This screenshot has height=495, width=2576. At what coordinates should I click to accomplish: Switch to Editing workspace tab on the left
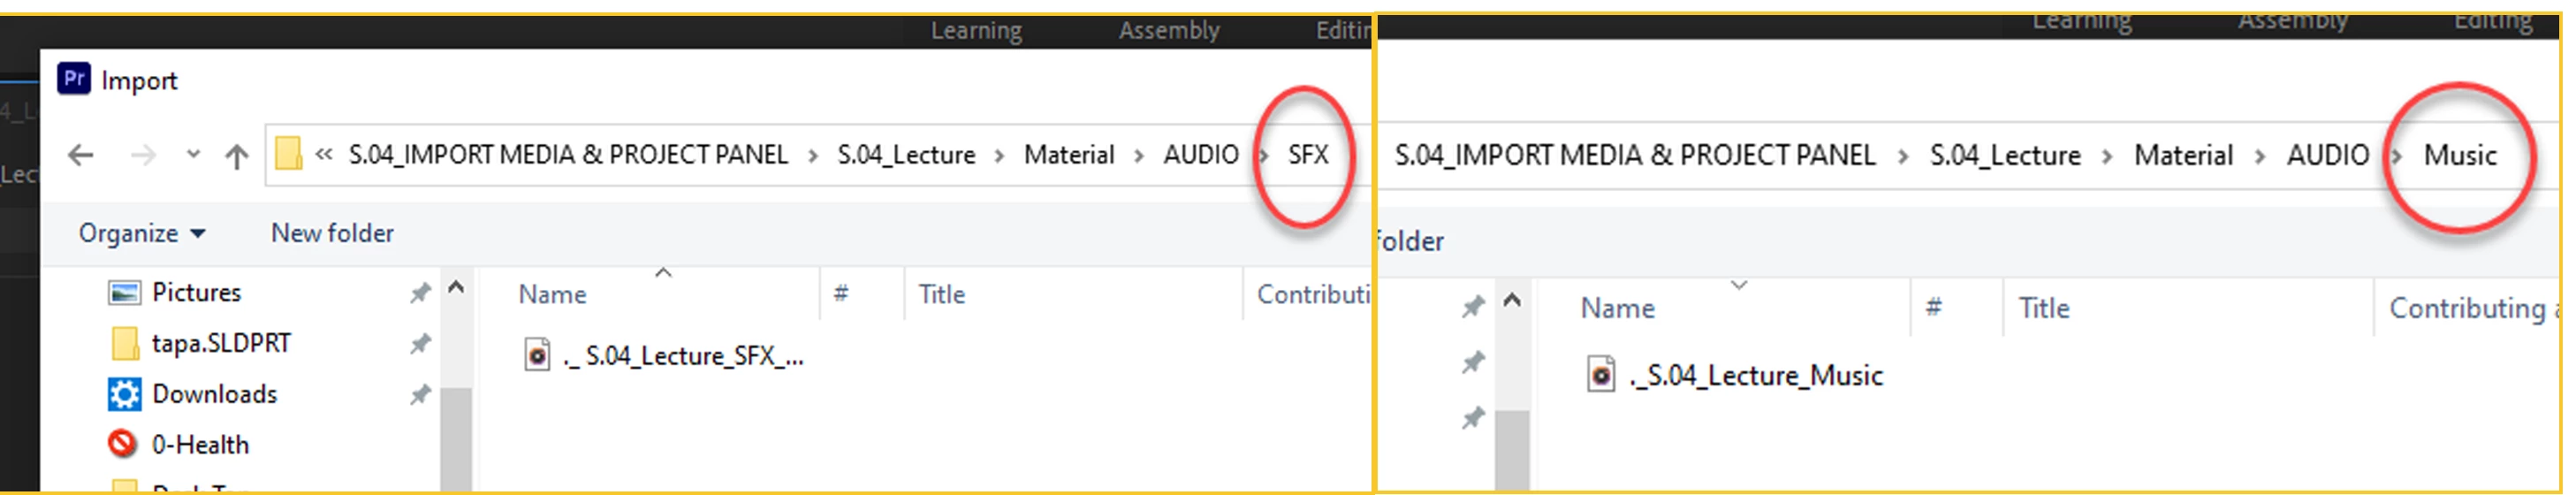click(1343, 31)
